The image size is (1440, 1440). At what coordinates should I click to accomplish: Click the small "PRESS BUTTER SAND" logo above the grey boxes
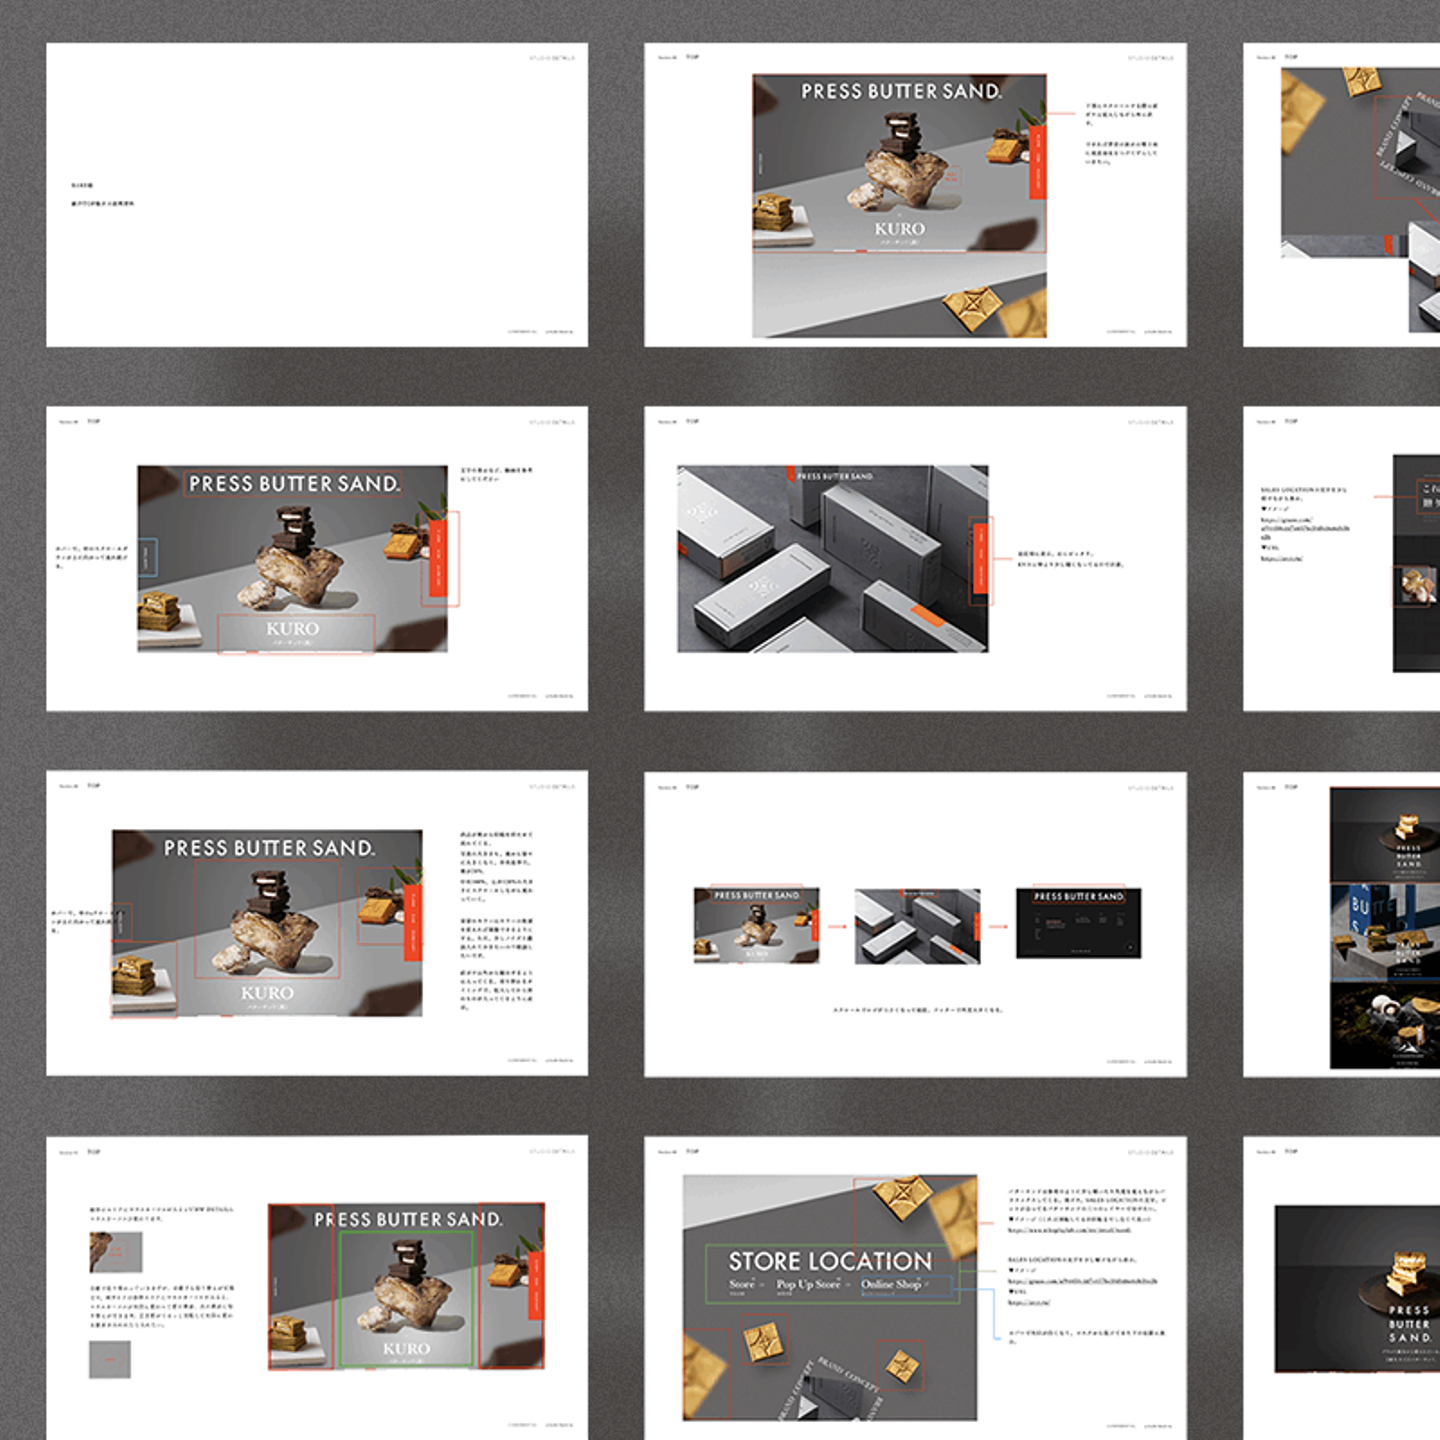[x=835, y=476]
